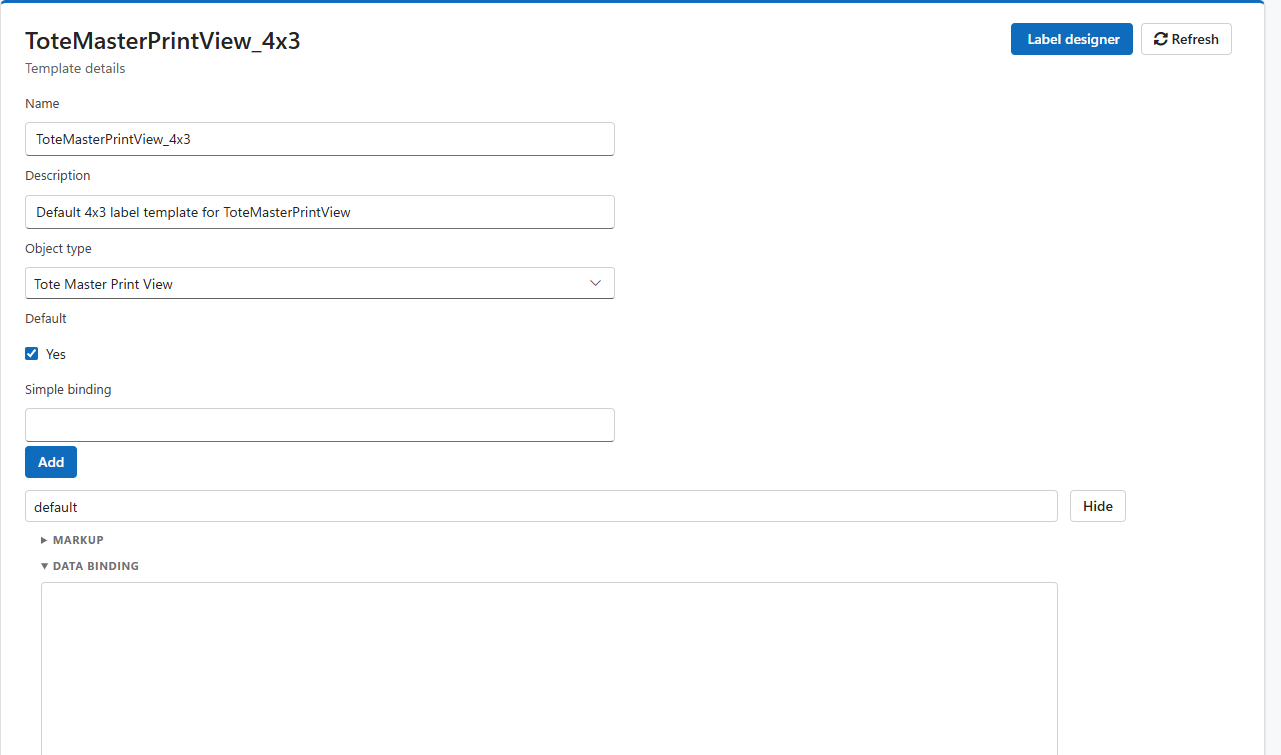
Task: Hide the default binding section
Action: (1098, 506)
